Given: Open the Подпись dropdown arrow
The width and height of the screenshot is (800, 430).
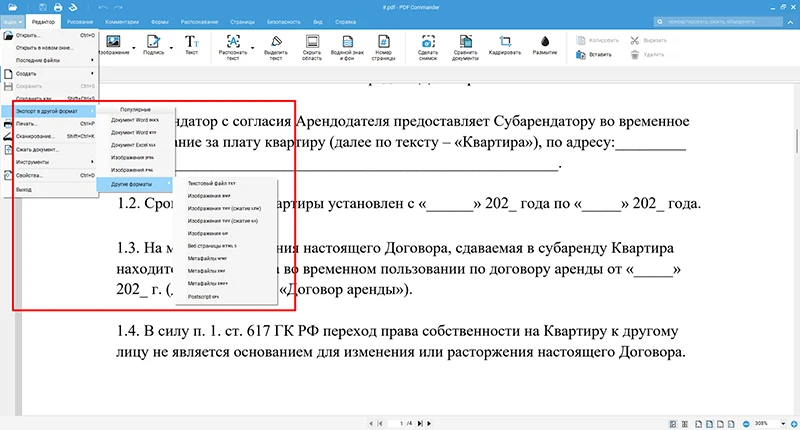Looking at the screenshot, I should pos(171,48).
